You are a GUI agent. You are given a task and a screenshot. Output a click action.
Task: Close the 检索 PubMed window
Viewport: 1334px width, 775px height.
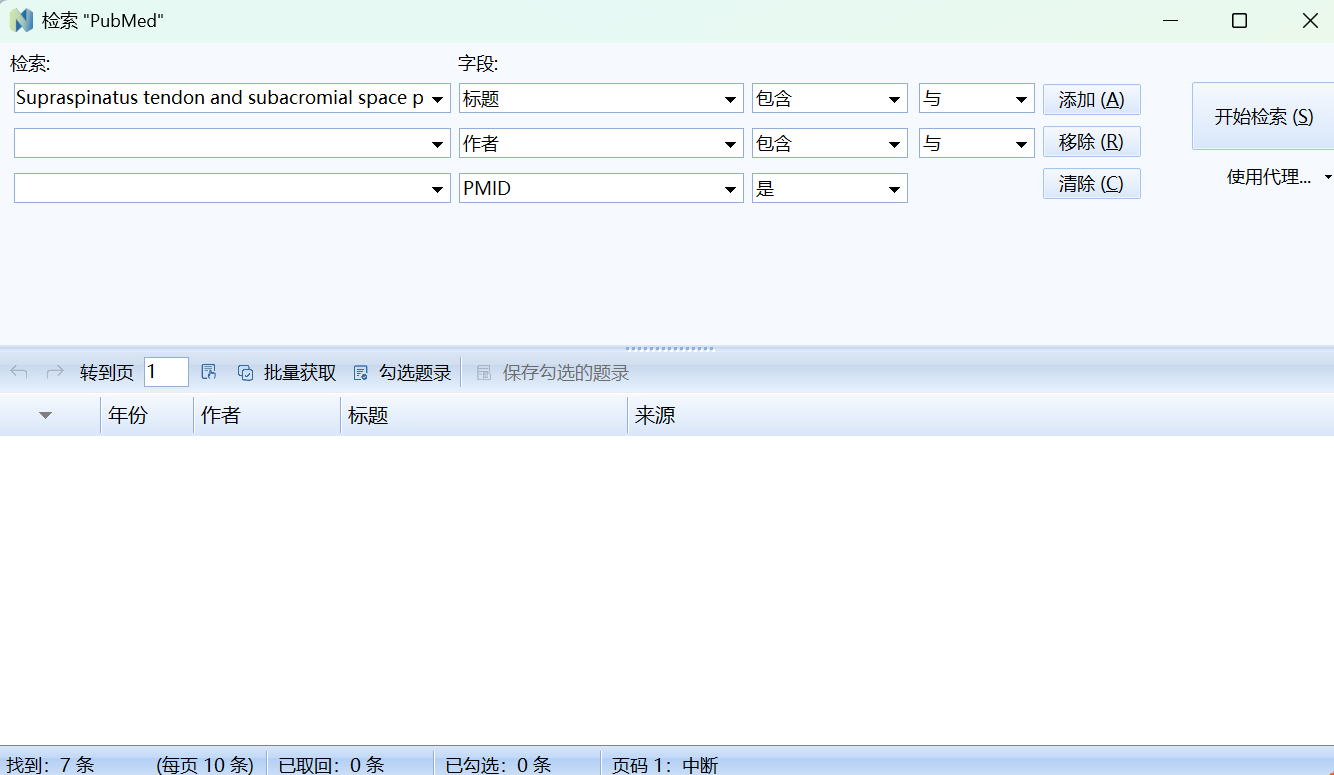point(1310,20)
